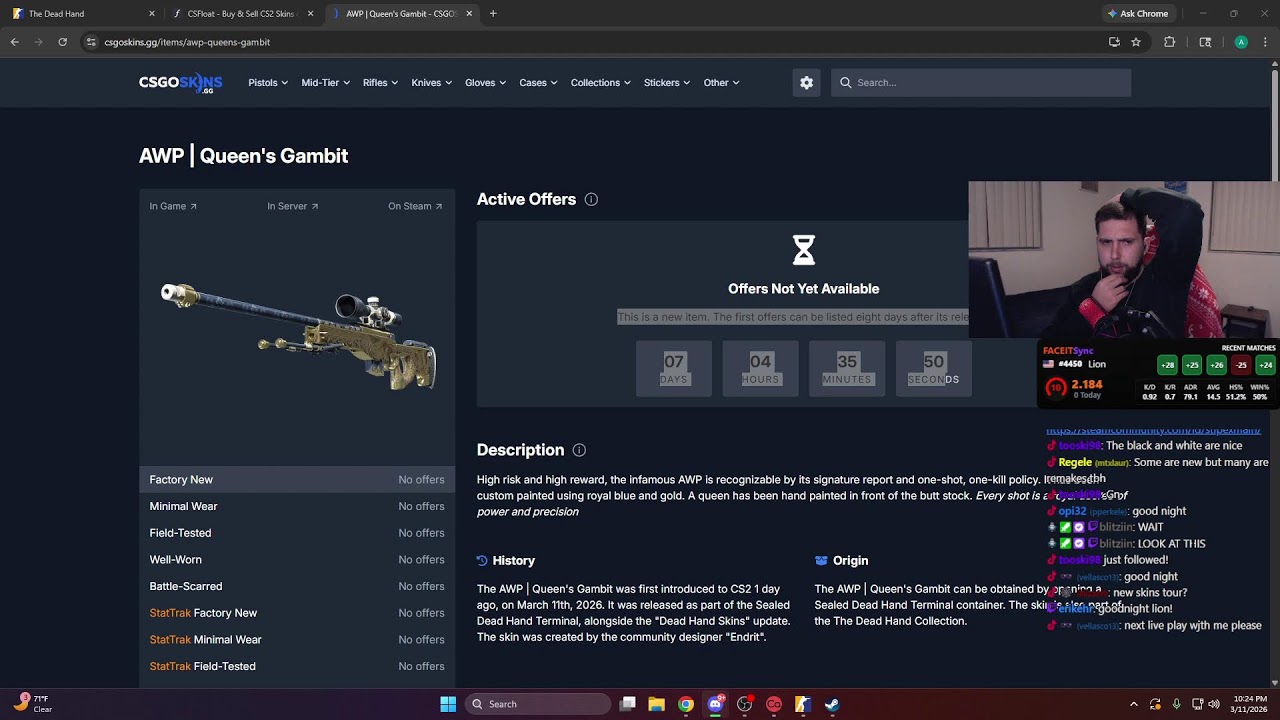
Task: Select AWP Queen's Gambit browser tab
Action: coord(401,14)
